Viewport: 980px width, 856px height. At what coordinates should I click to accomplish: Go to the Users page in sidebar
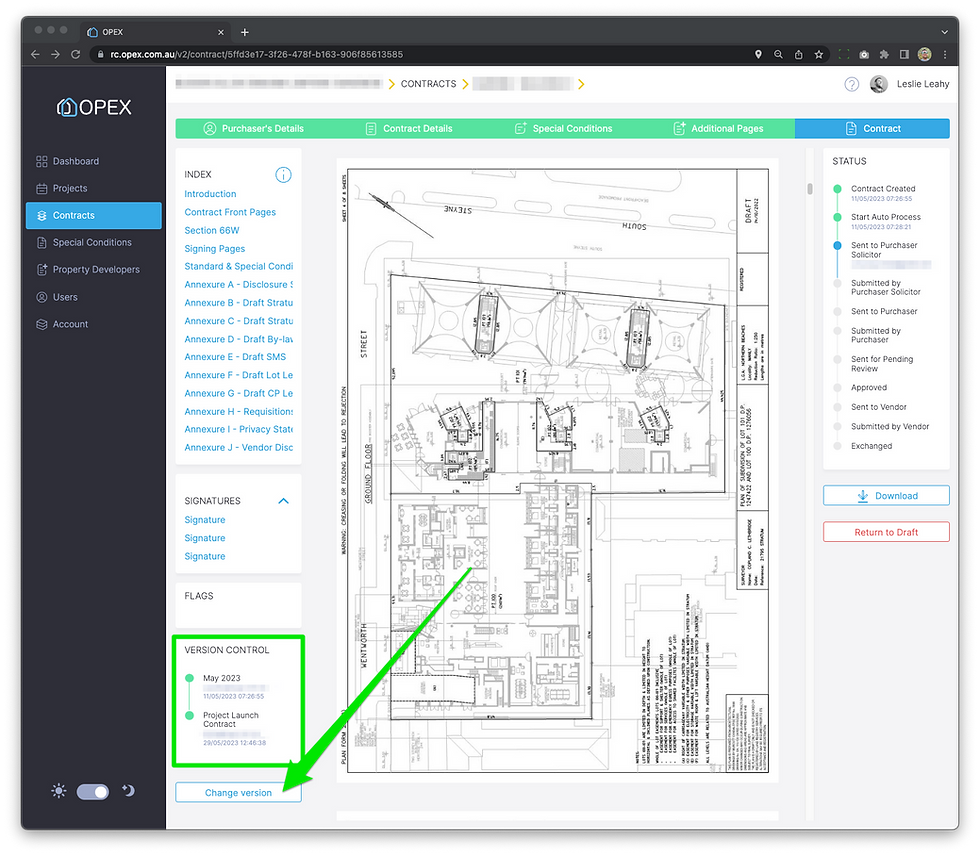(x=57, y=297)
